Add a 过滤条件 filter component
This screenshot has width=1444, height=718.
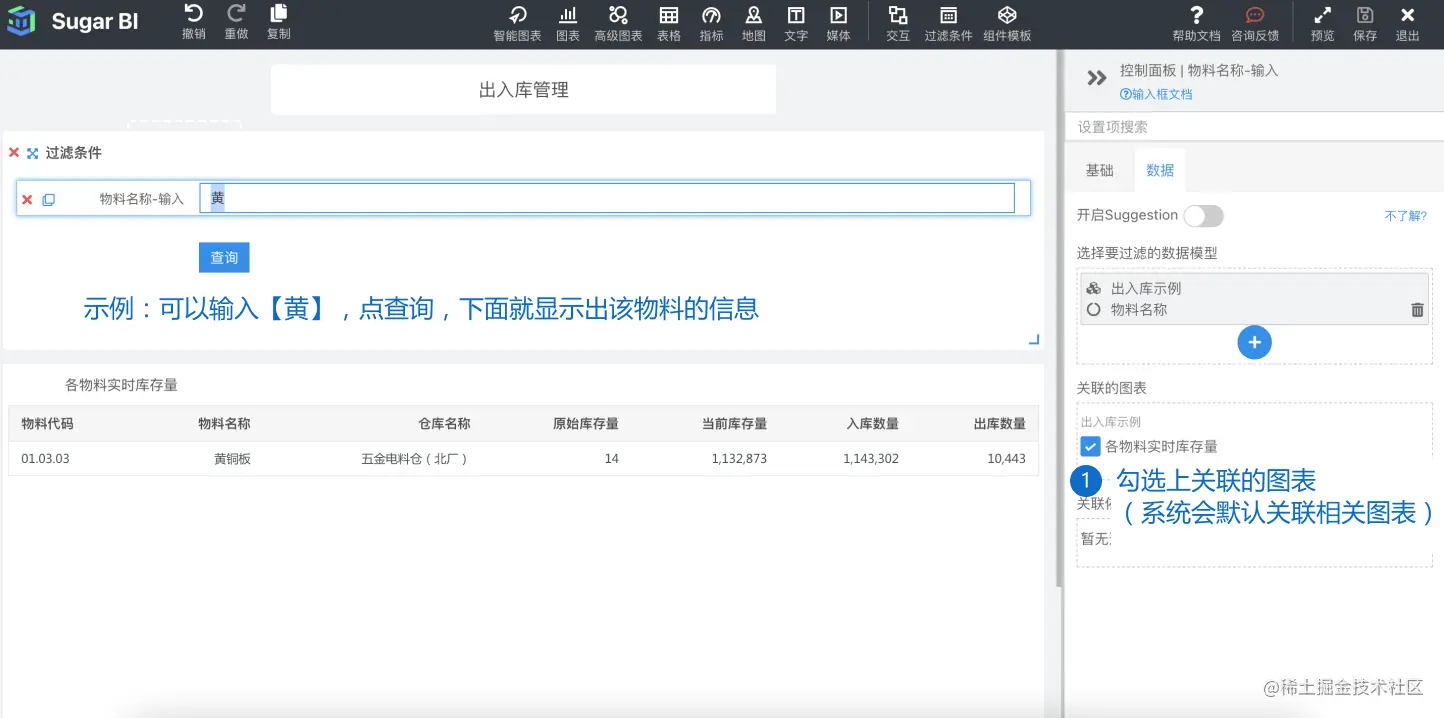pos(948,24)
